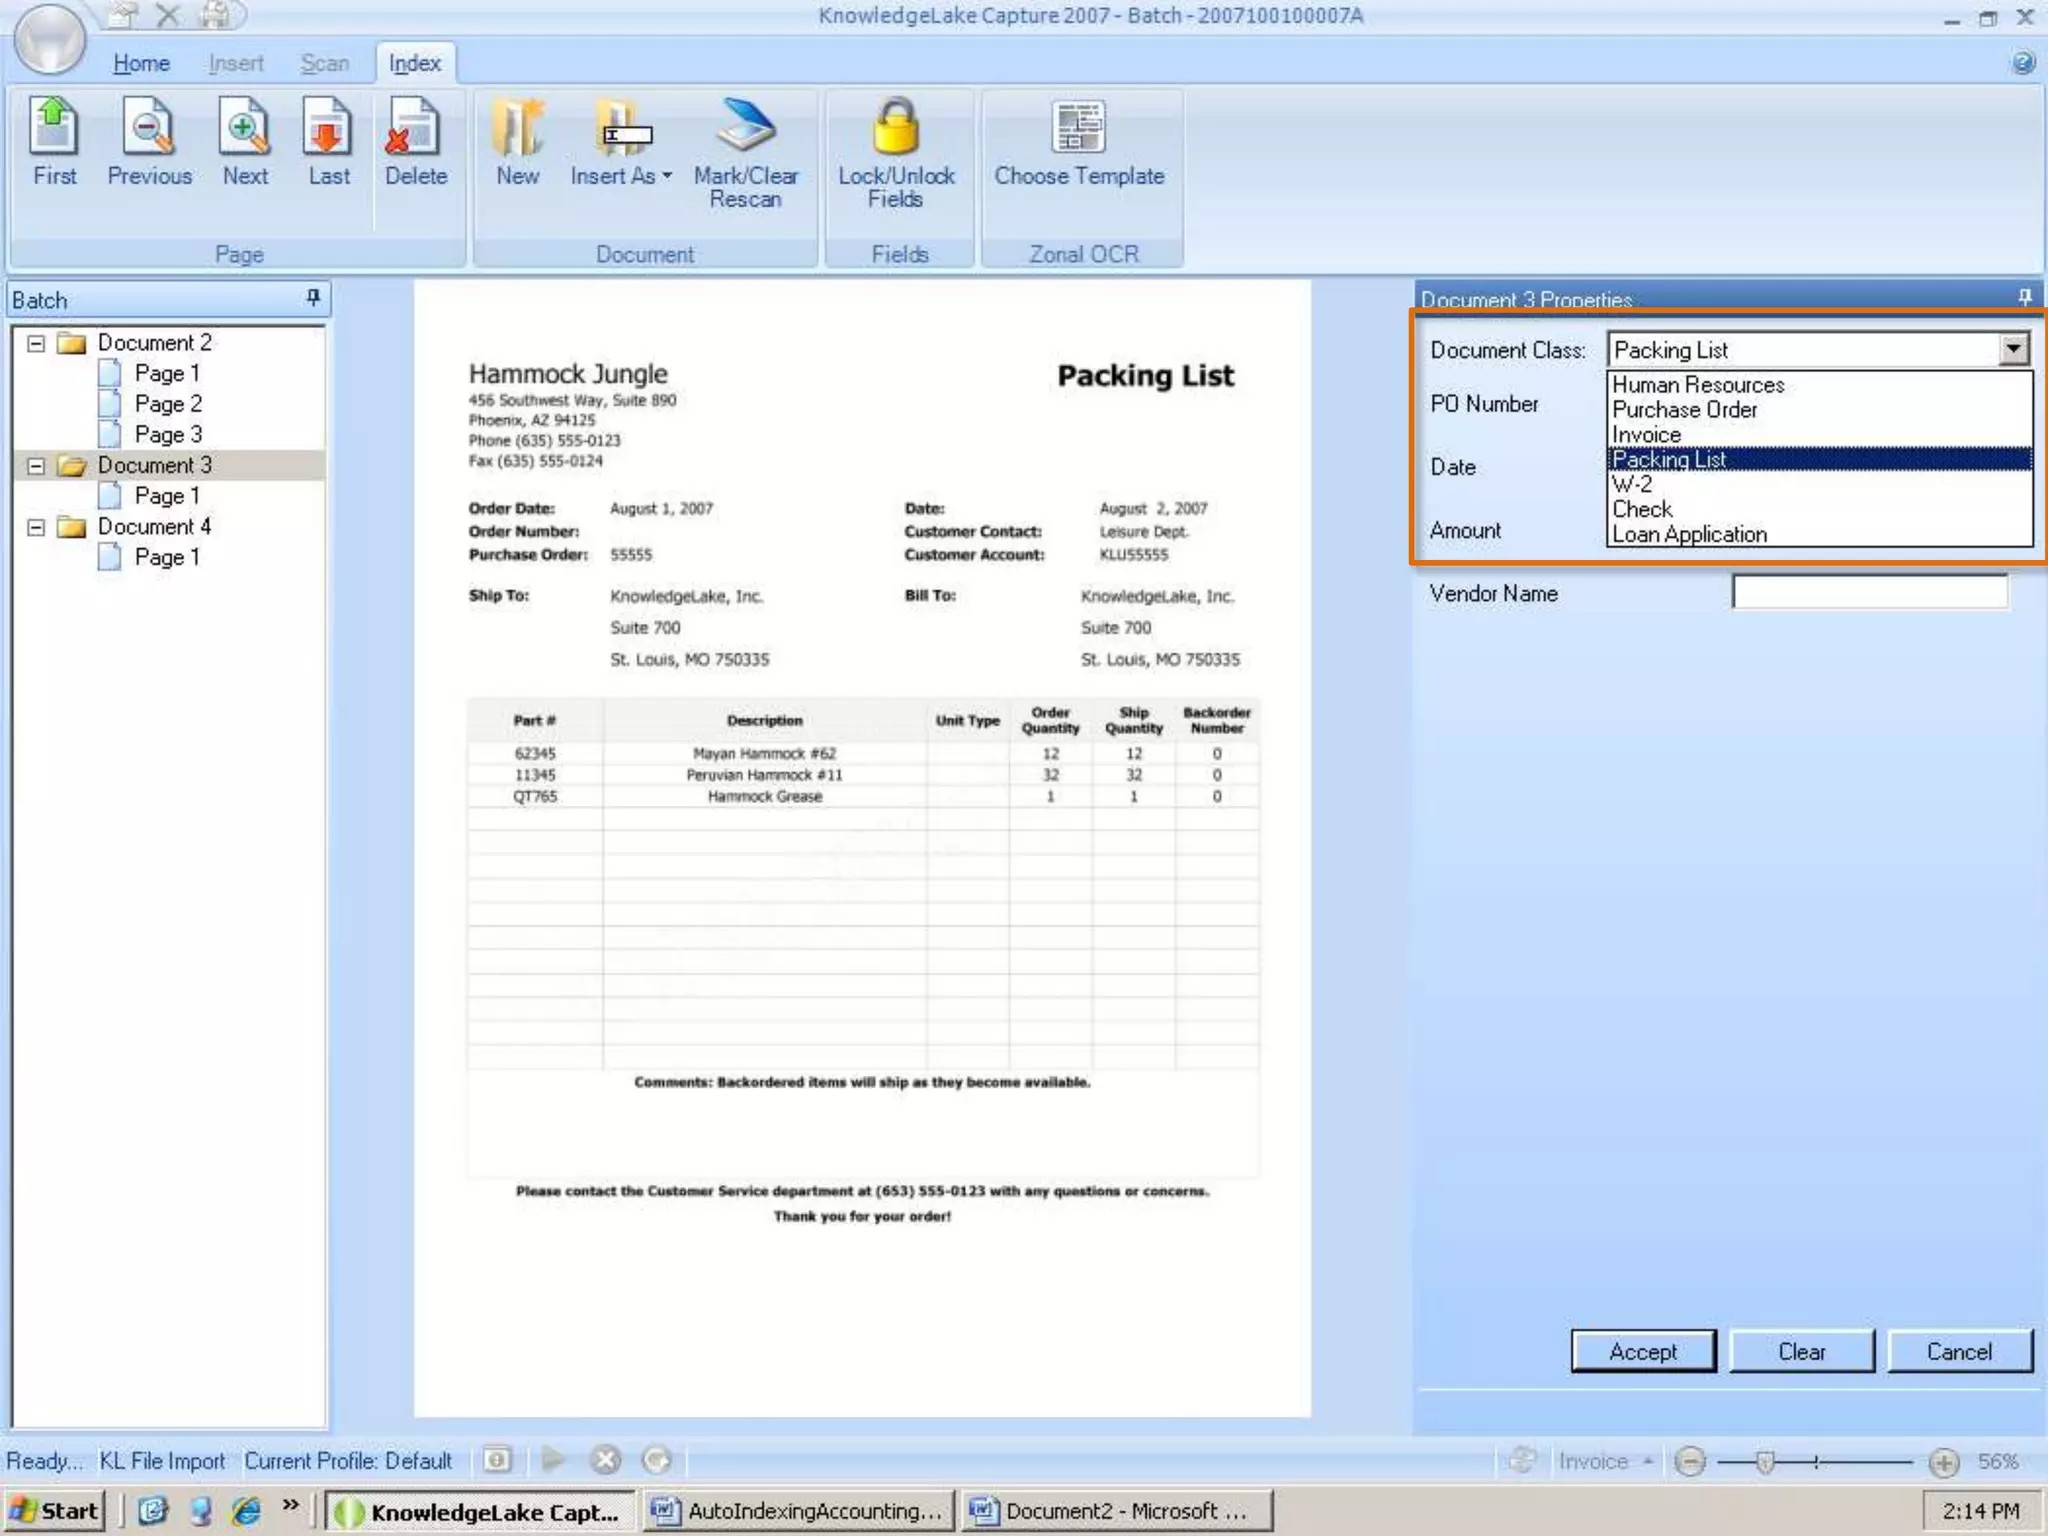Collapse Document 2 tree node
Viewport: 2048px width, 1536px height.
[36, 343]
